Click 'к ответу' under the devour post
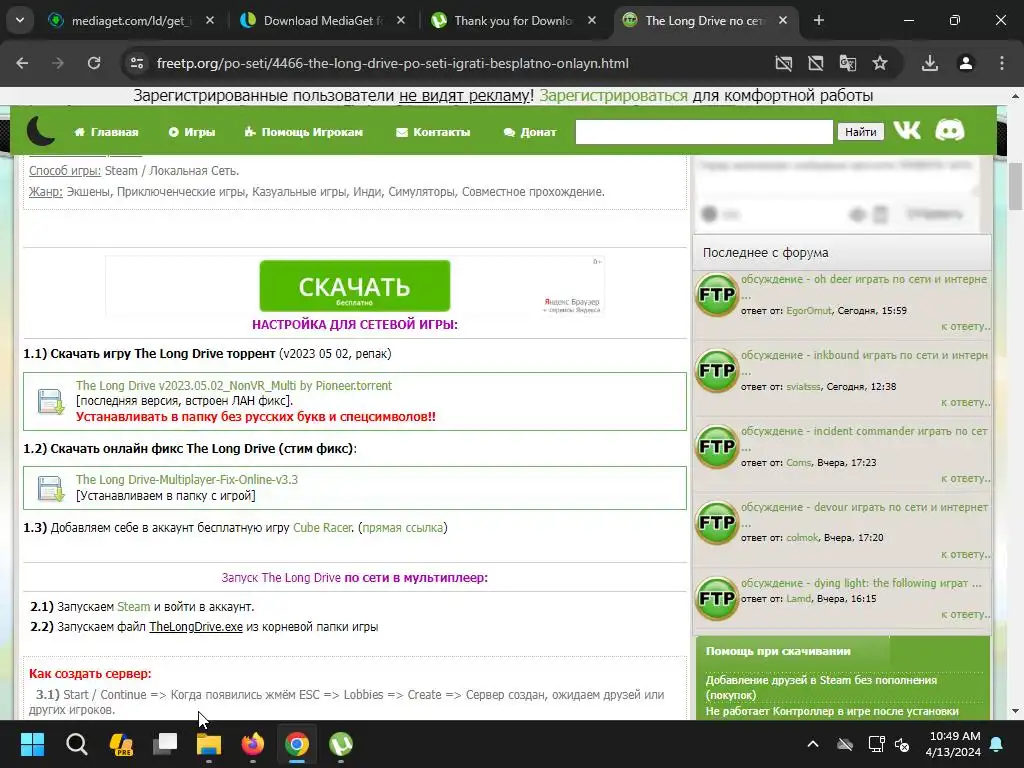This screenshot has width=1024, height=768. [x=965, y=554]
